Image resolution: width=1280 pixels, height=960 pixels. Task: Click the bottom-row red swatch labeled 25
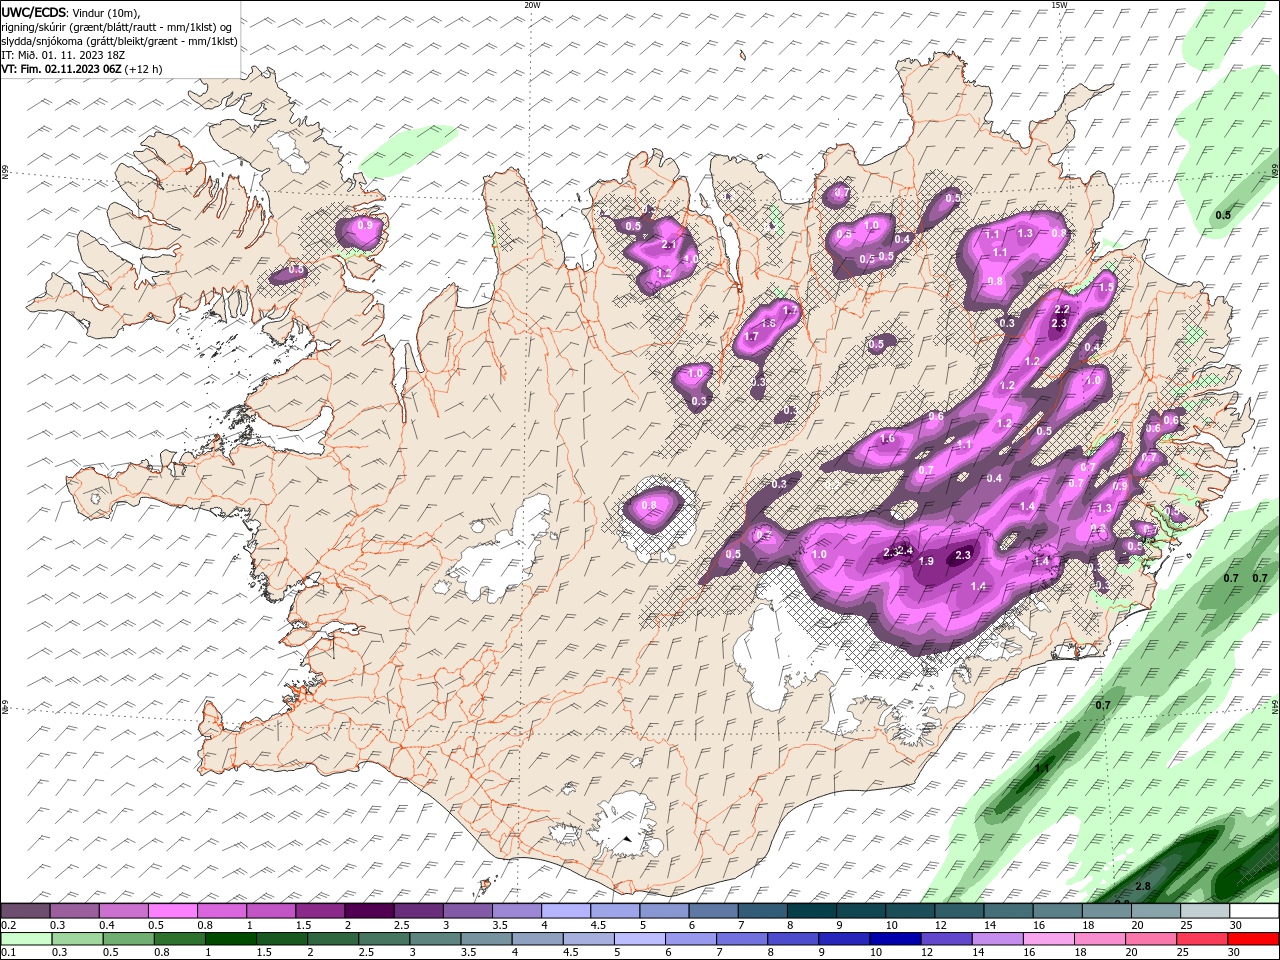tap(1201, 939)
